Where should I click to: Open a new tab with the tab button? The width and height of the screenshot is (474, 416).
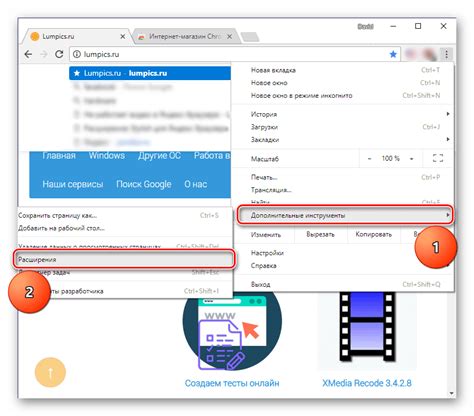point(250,37)
